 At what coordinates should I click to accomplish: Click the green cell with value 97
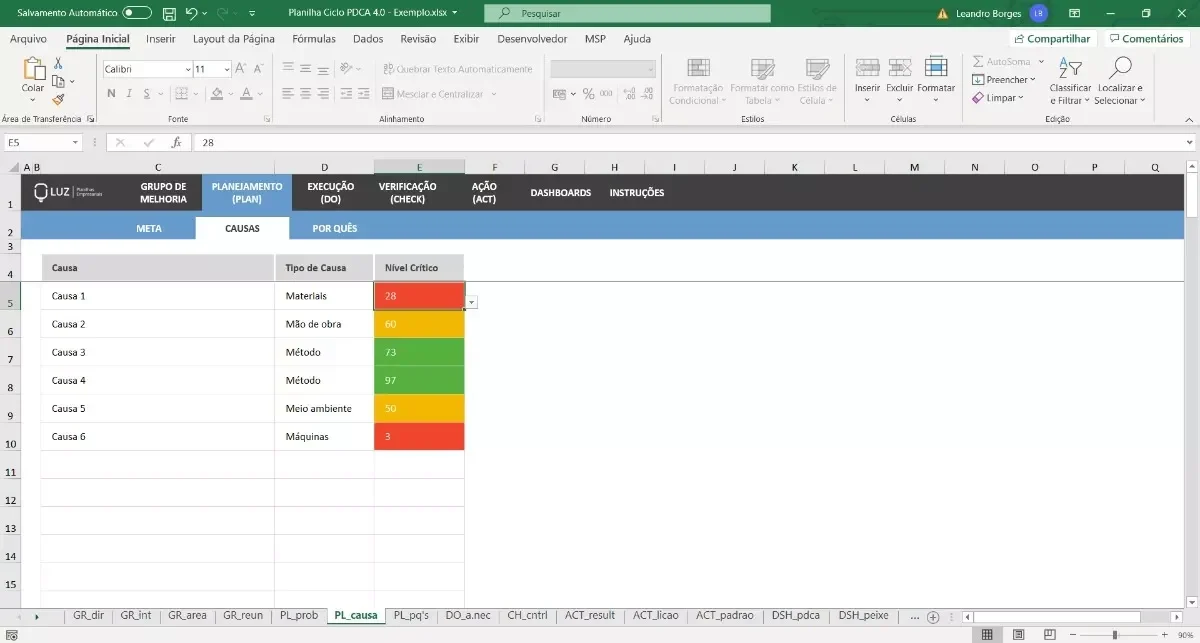(x=419, y=380)
